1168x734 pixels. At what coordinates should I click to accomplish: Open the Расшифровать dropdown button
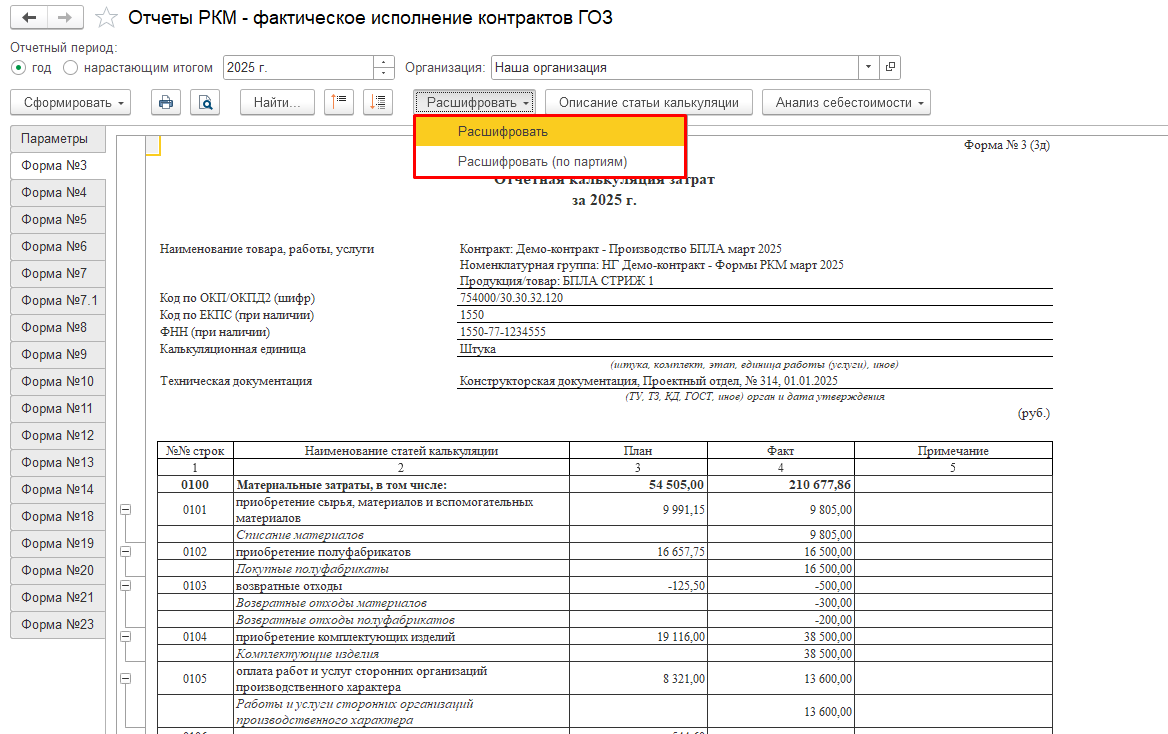coord(474,103)
